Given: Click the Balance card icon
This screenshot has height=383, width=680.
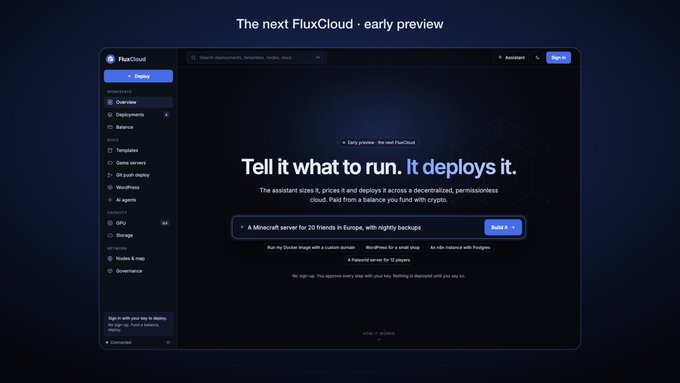Looking at the screenshot, I should [x=110, y=127].
